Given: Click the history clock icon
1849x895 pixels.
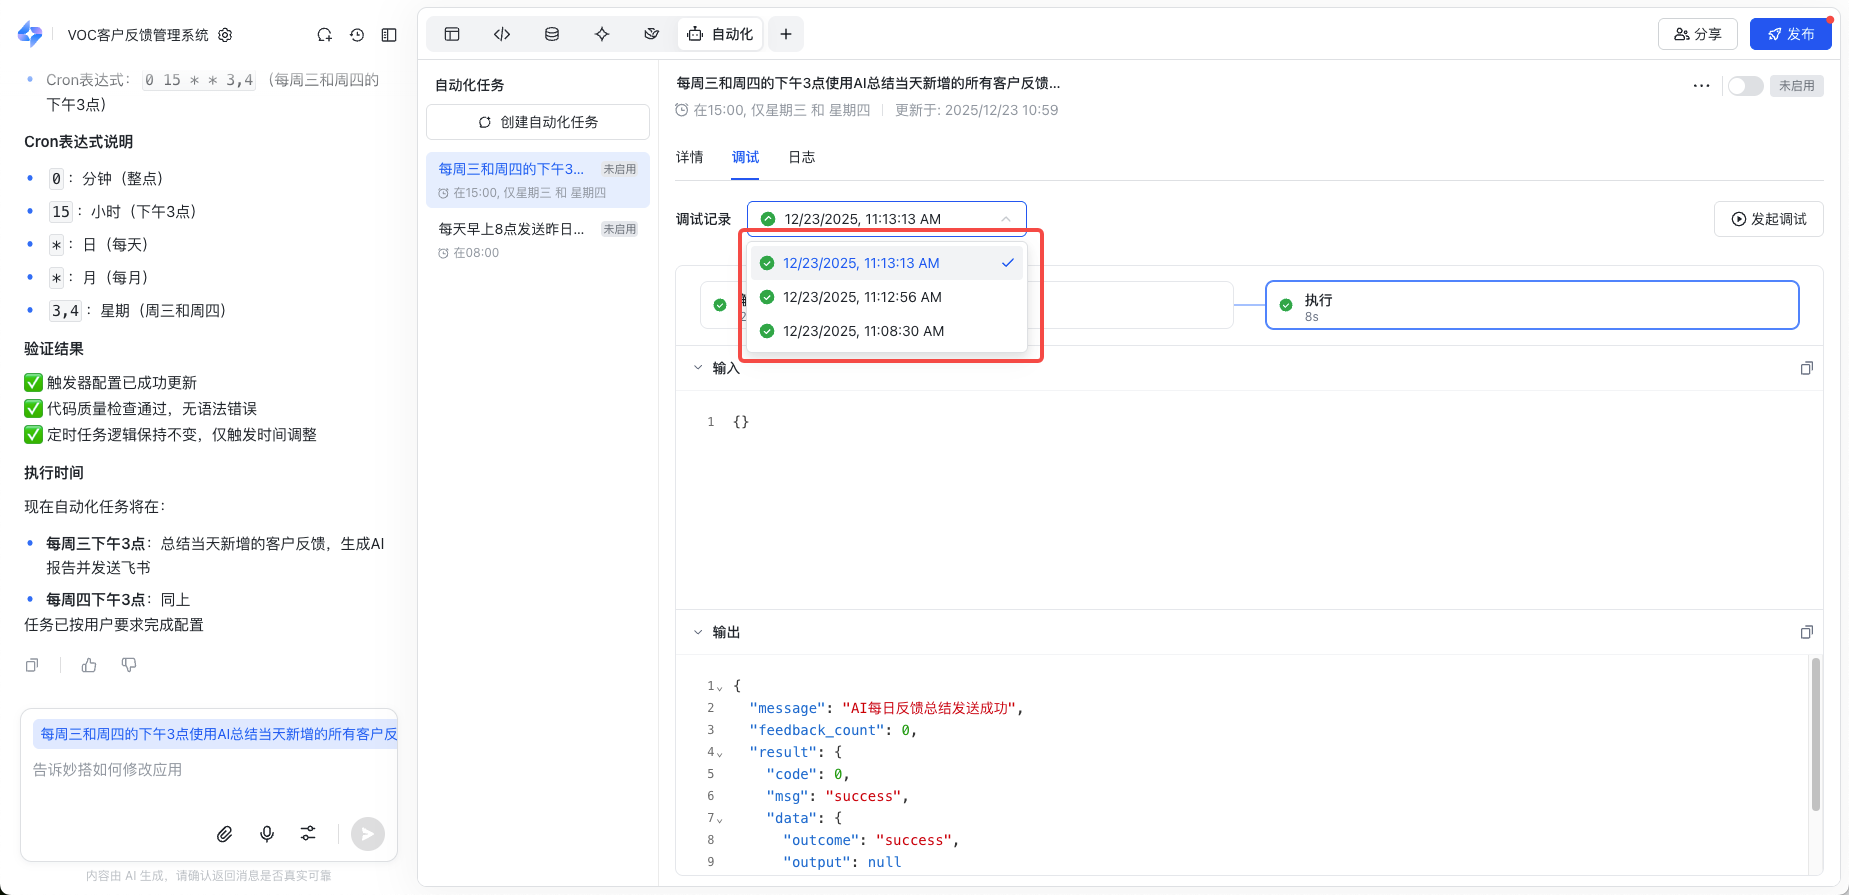Looking at the screenshot, I should (357, 35).
